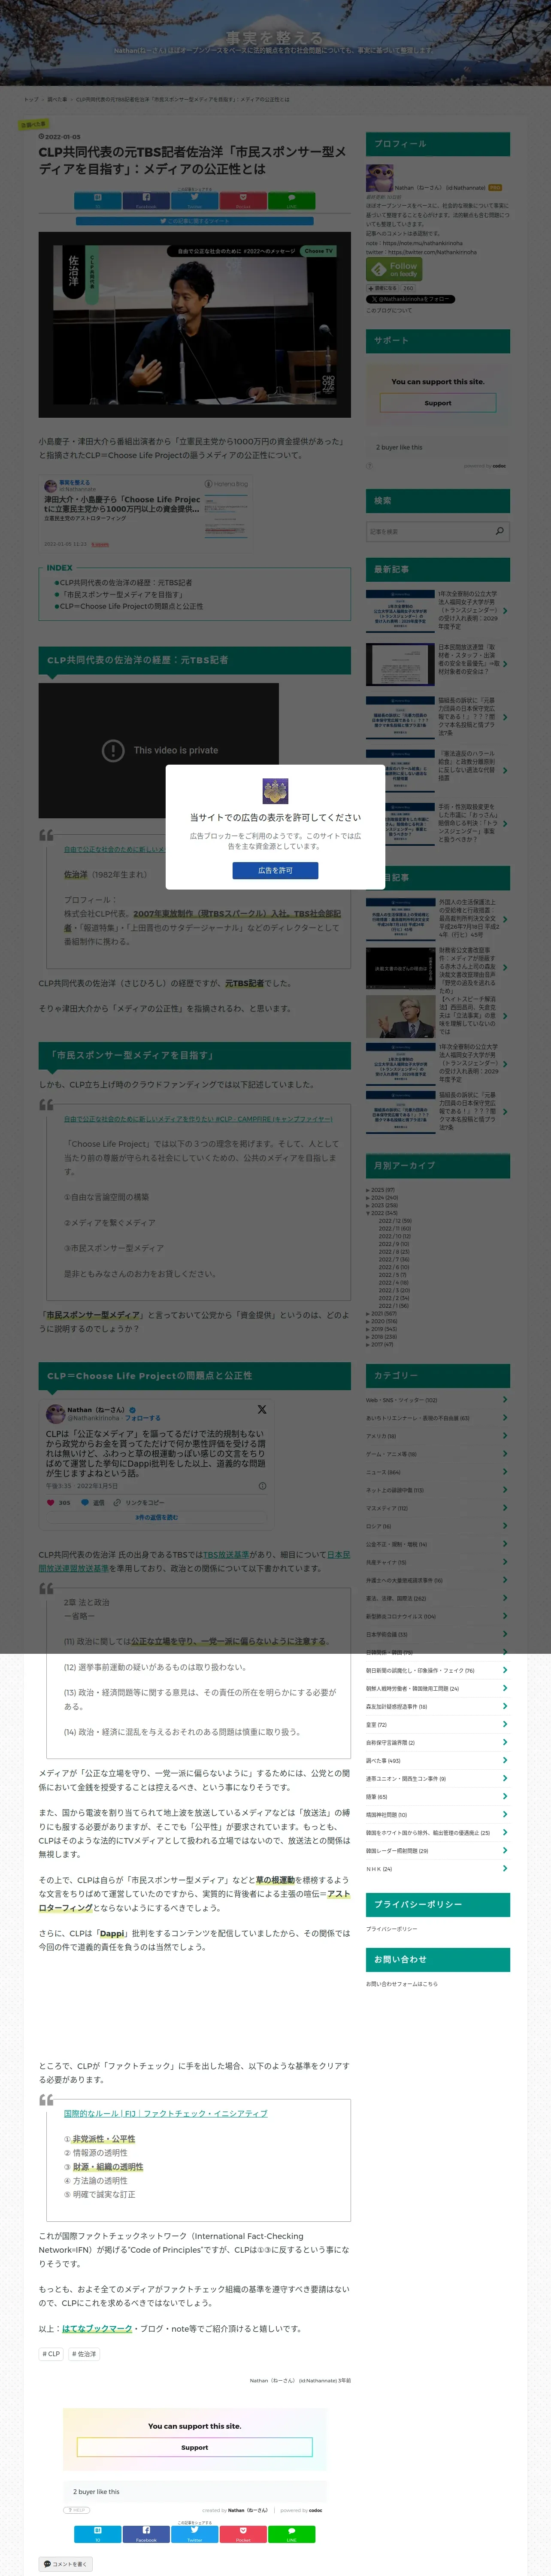Click the site logo icon in ad popup
The width and height of the screenshot is (551, 2576).
[x=275, y=791]
